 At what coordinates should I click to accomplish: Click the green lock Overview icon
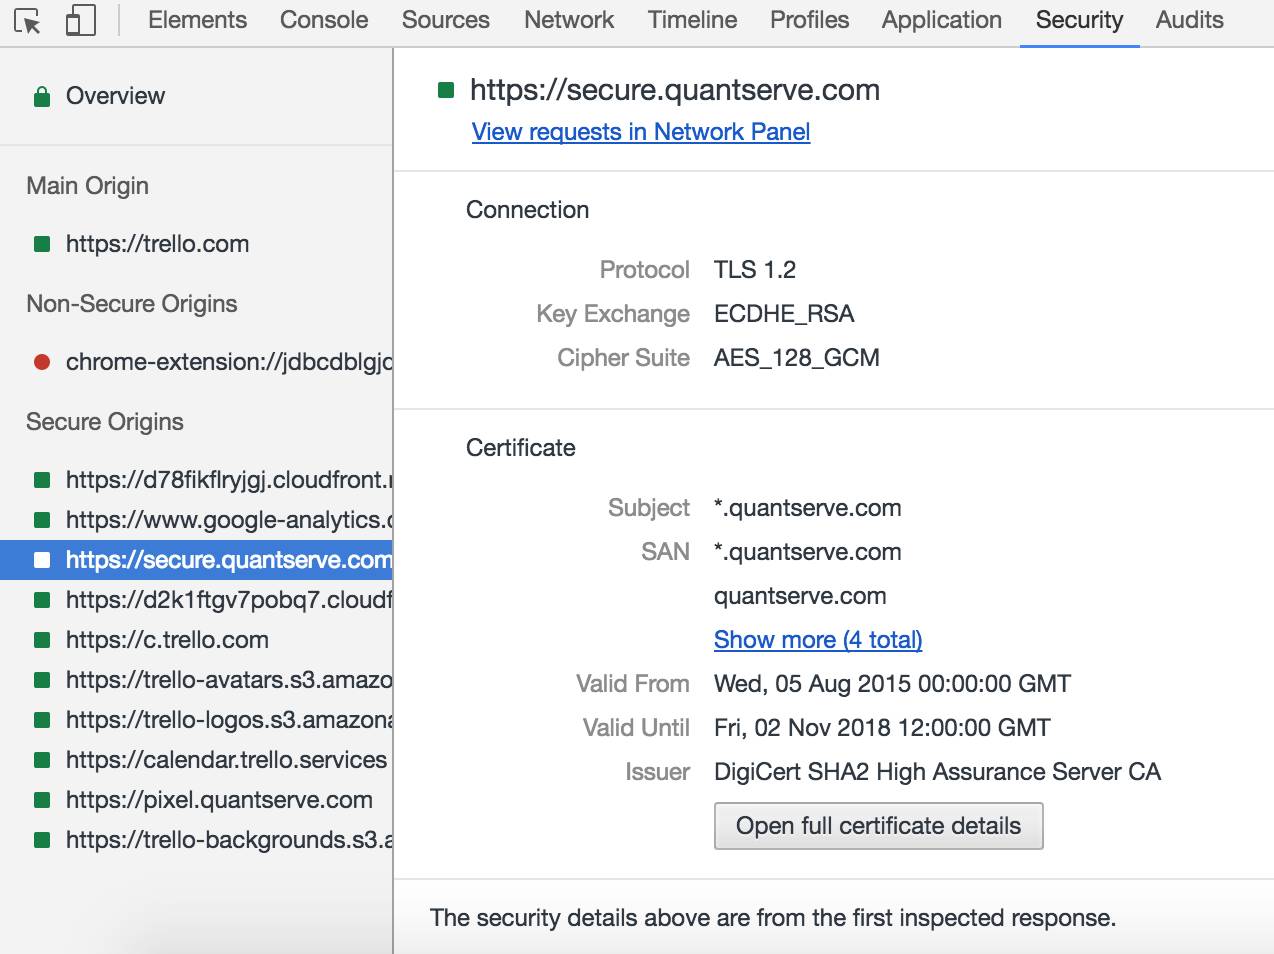42,97
